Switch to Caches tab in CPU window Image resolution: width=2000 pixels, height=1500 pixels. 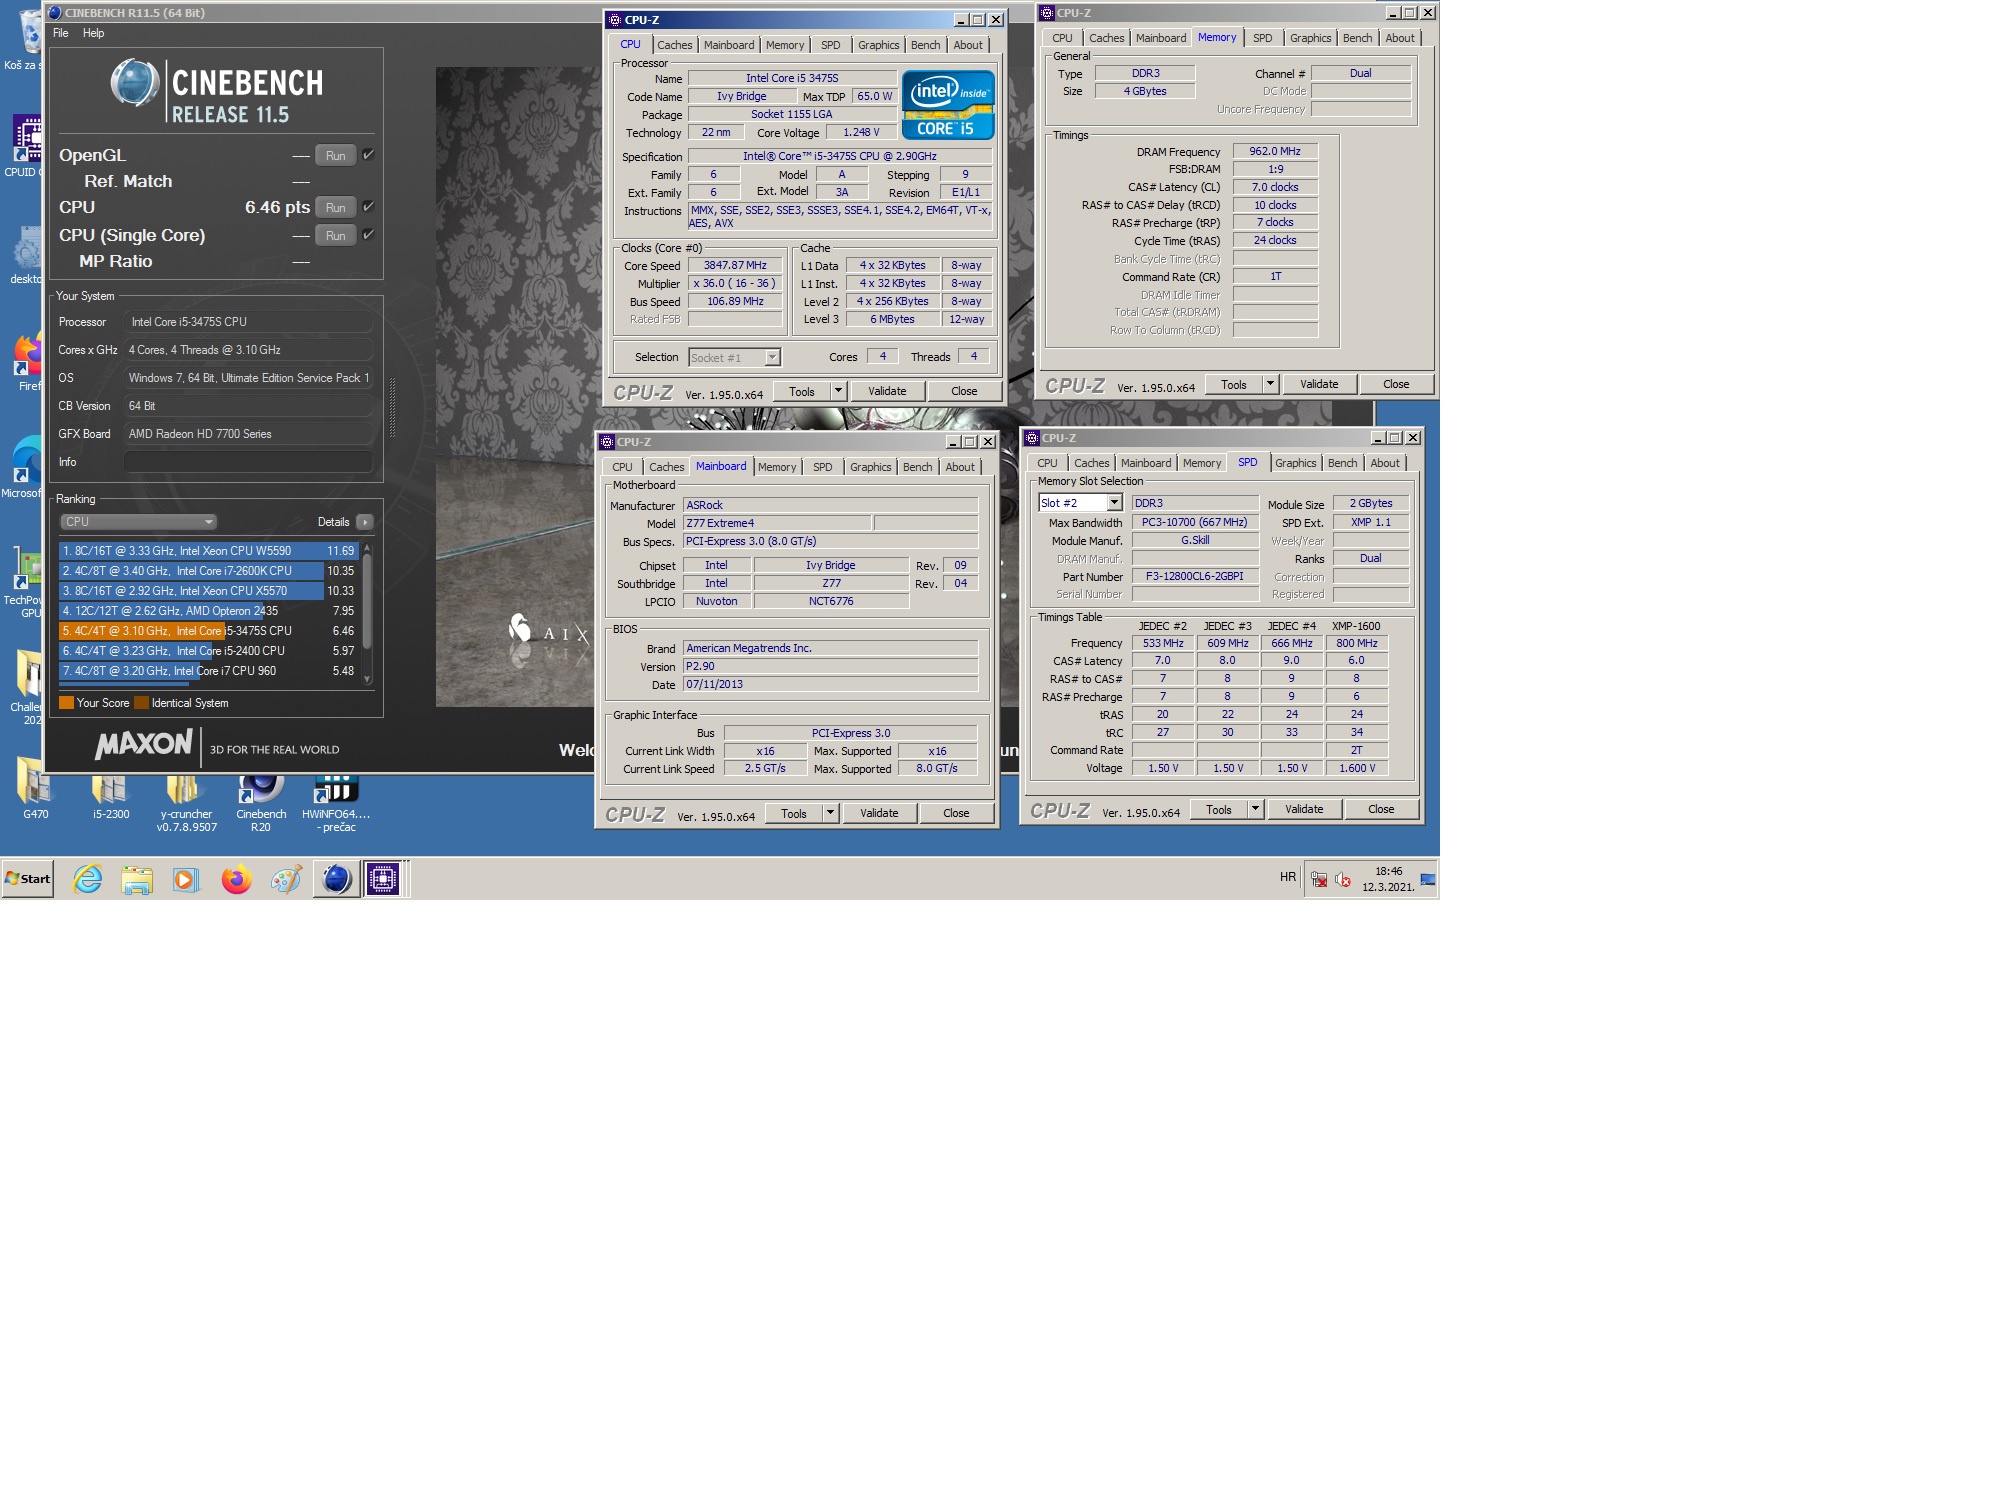click(674, 45)
